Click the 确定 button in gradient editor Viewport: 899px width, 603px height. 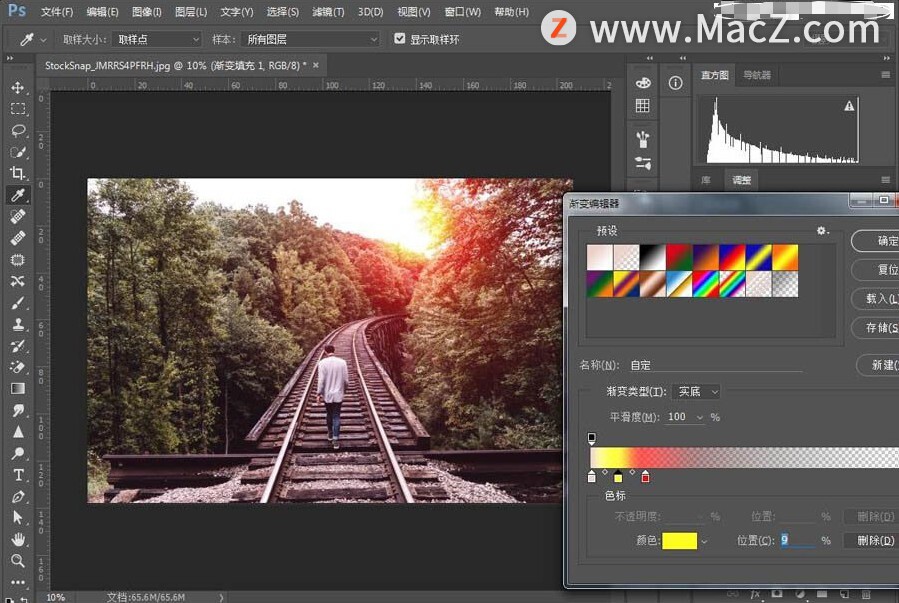(876, 241)
